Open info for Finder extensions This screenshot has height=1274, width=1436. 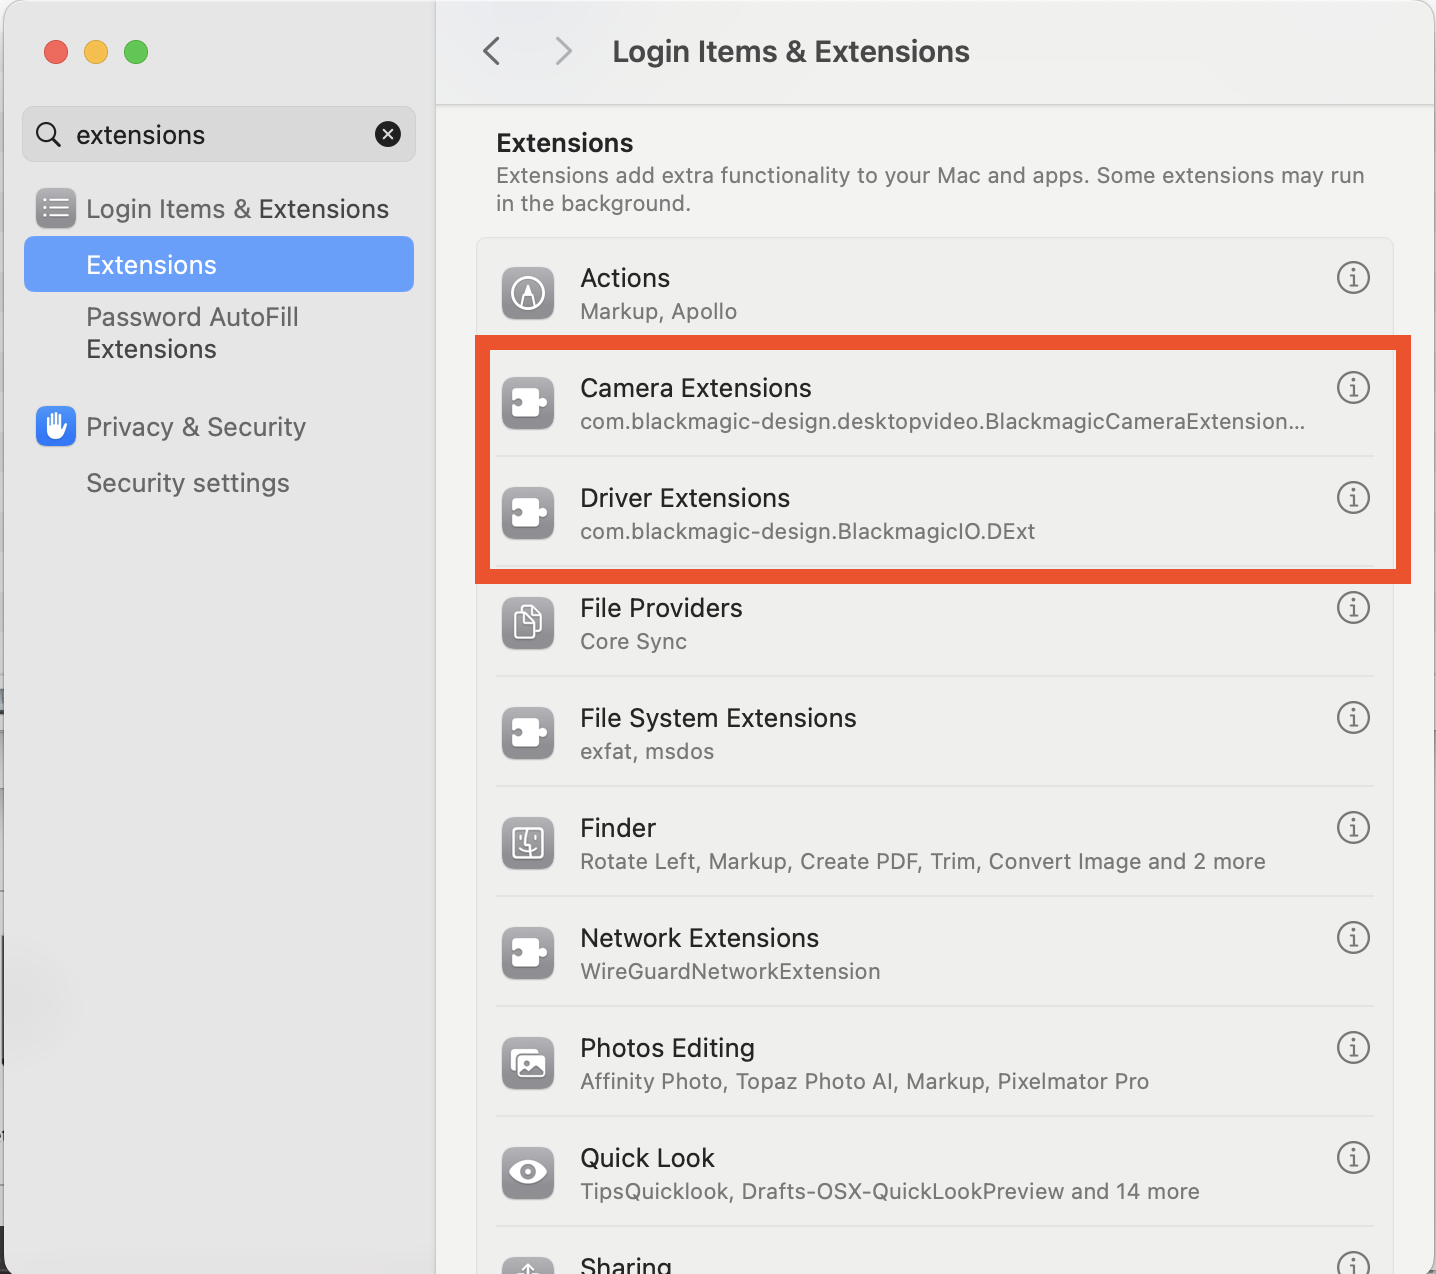tap(1353, 827)
